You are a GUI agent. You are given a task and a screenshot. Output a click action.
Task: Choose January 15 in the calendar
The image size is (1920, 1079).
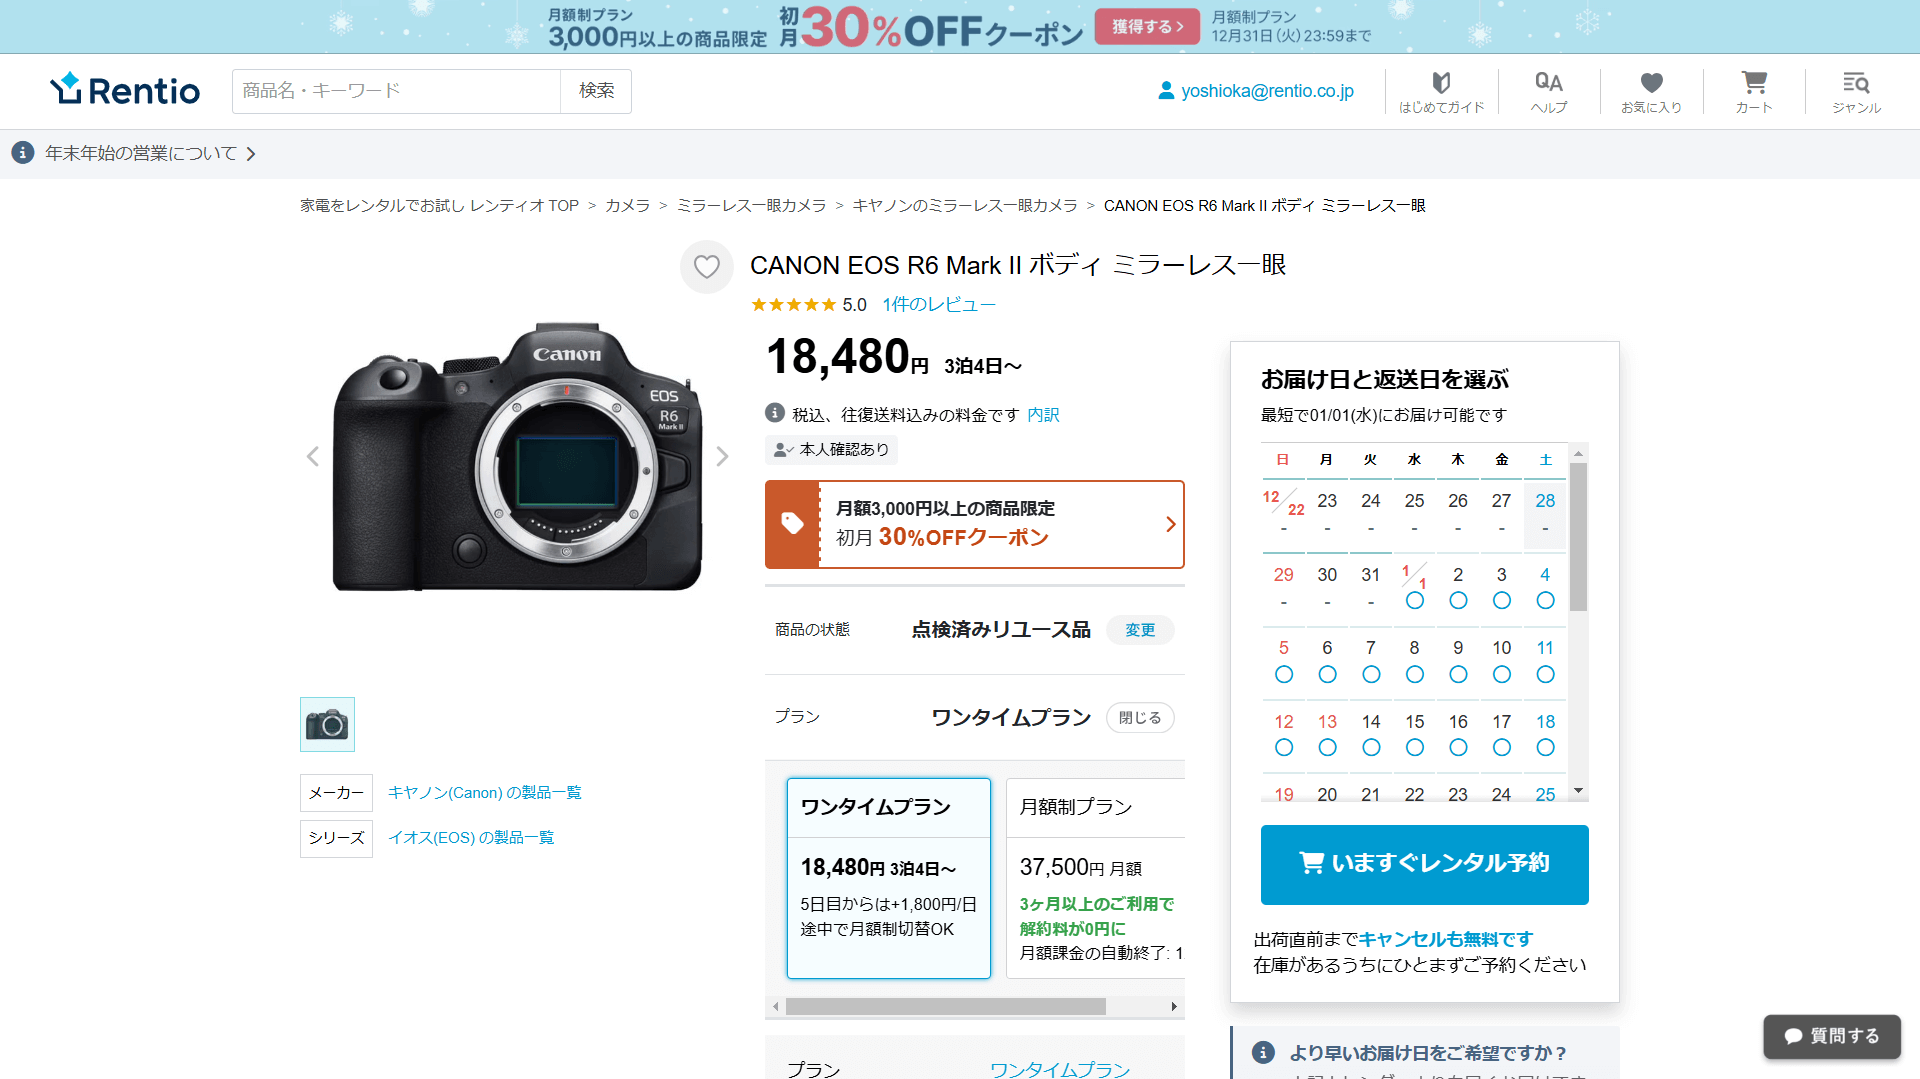pos(1414,735)
